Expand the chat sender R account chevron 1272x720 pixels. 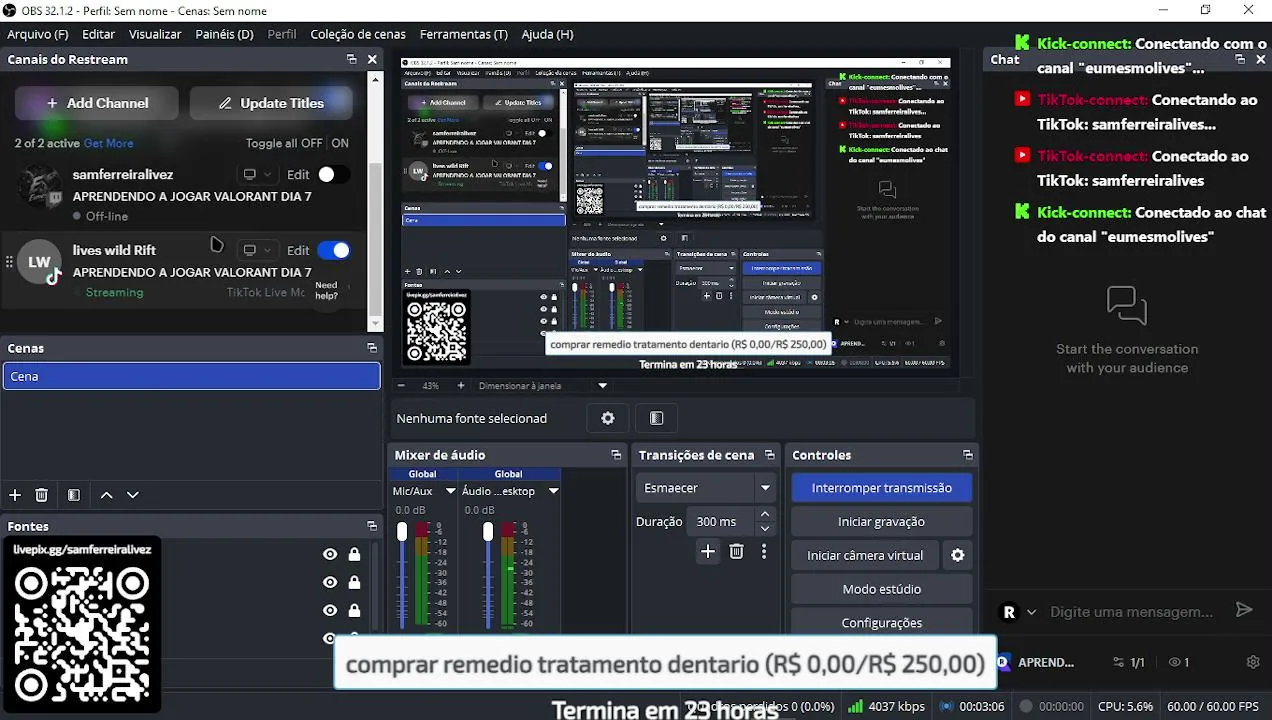[1031, 612]
